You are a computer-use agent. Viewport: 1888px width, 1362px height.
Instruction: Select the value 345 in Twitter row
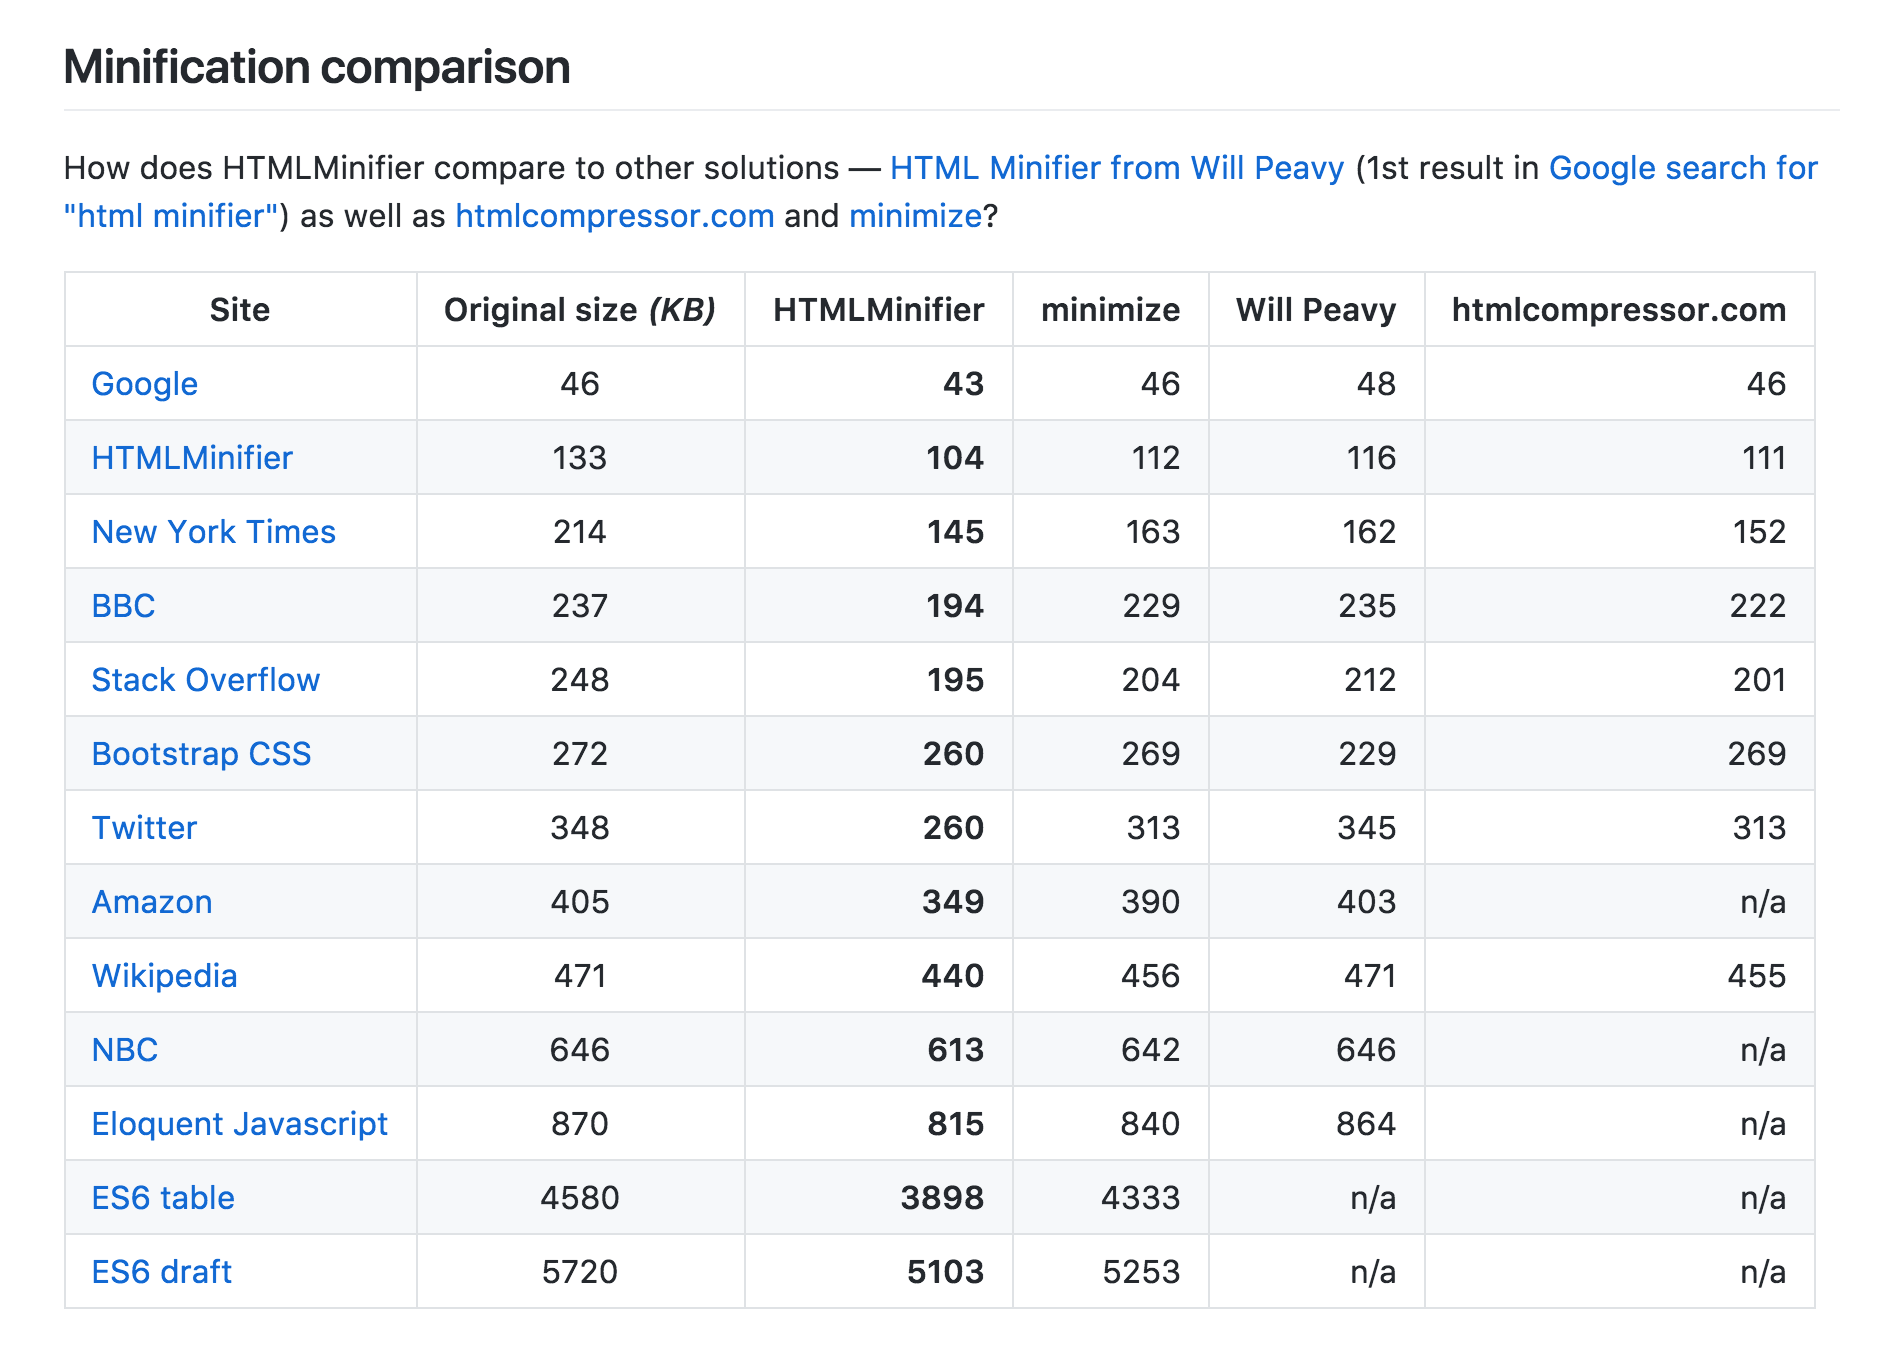coord(1367,828)
